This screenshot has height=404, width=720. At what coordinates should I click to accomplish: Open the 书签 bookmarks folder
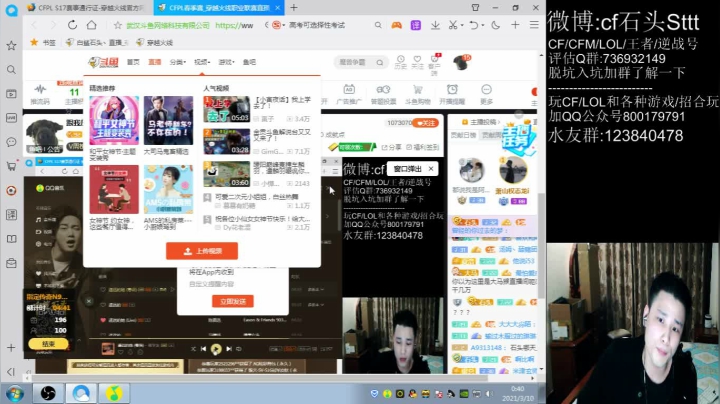click(43, 43)
